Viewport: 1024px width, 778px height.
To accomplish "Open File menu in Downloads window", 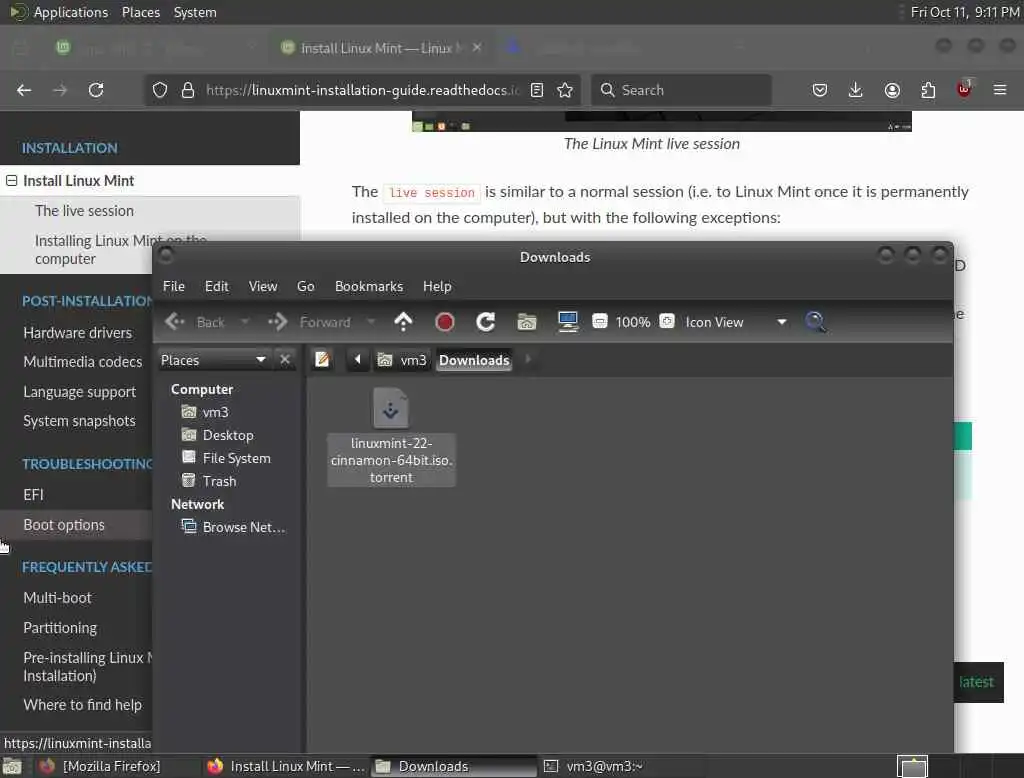I will point(174,286).
